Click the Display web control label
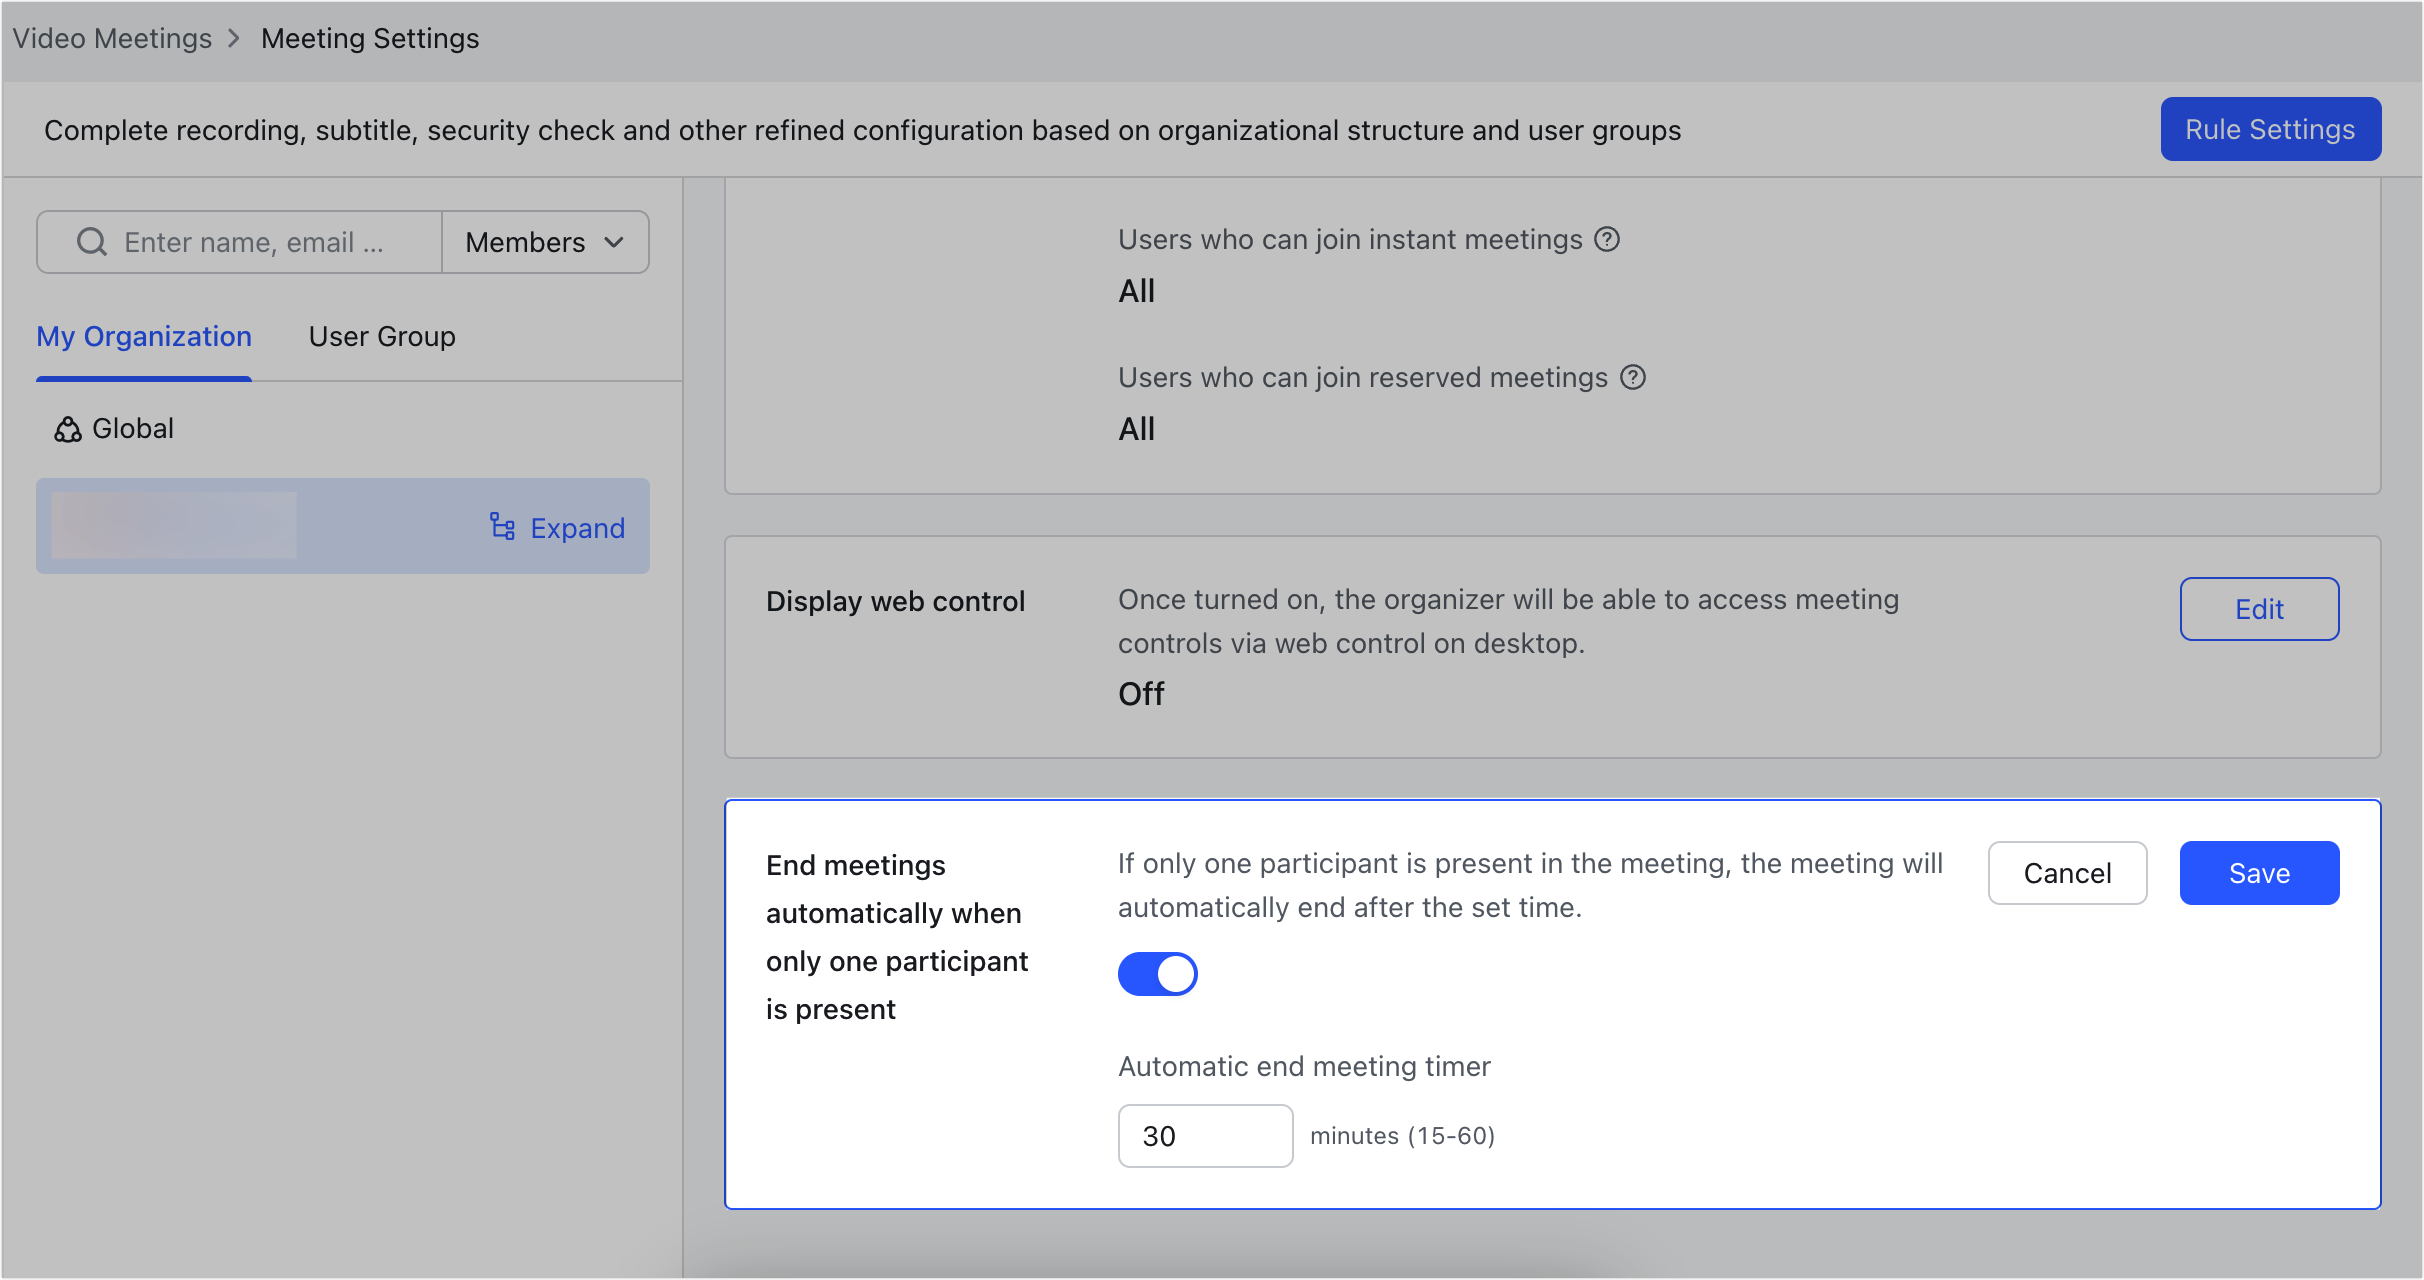2424x1280 pixels. click(895, 601)
